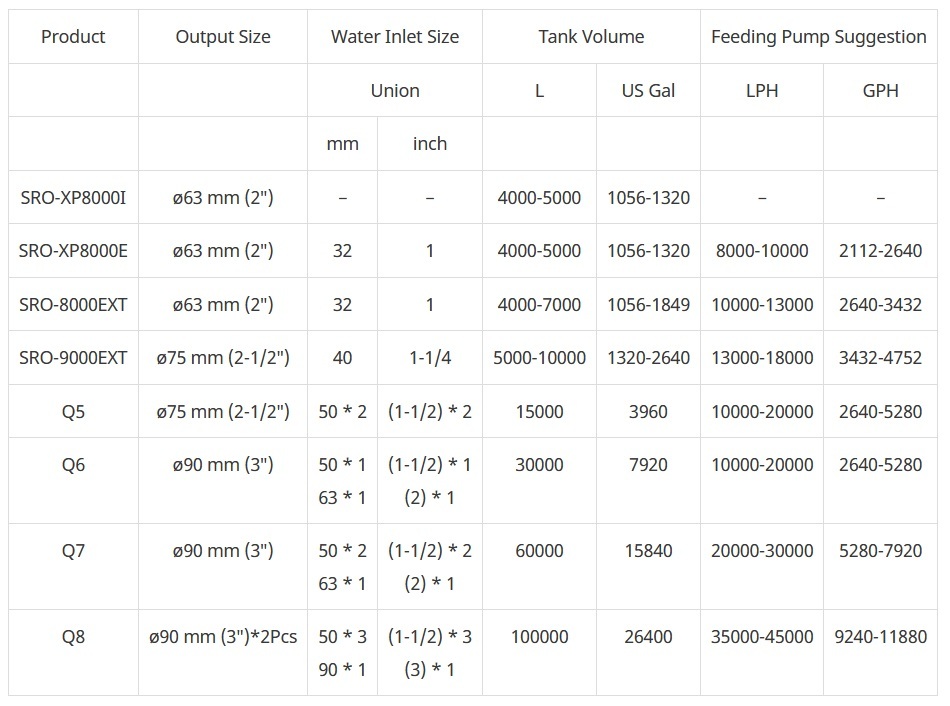This screenshot has height=706, width=950.
Task: Click the 35000-45000 LPH cell
Action: [x=762, y=636]
